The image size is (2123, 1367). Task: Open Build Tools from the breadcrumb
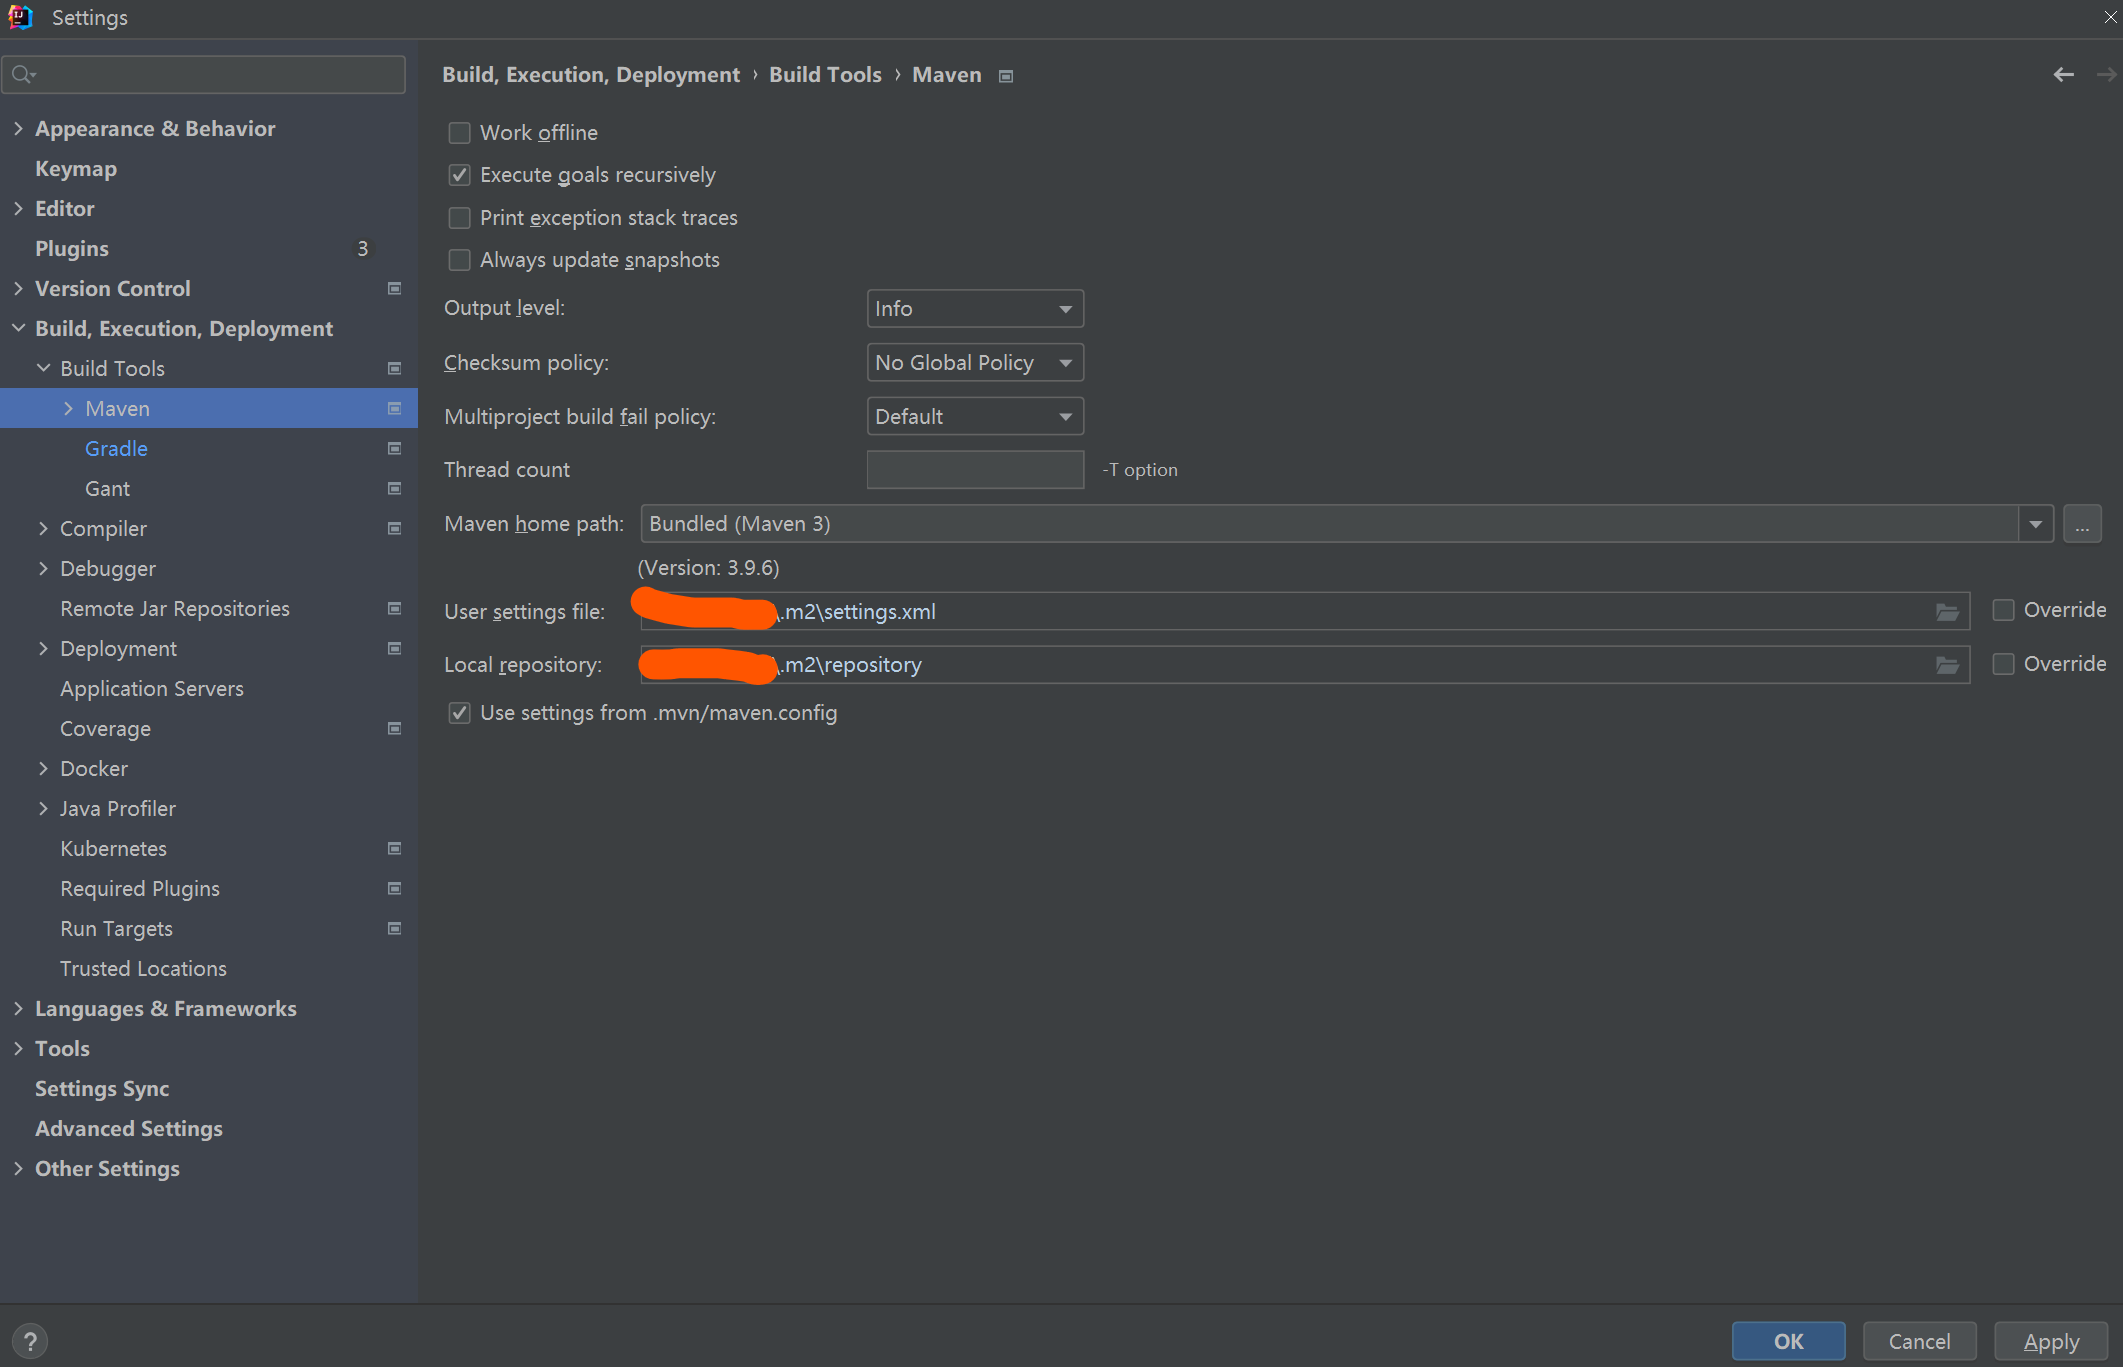point(824,74)
